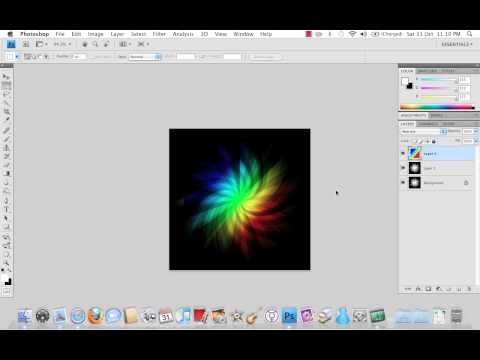Click the Add layer style fx icon
Image resolution: width=480 pixels, height=360 pixels.
[418, 289]
